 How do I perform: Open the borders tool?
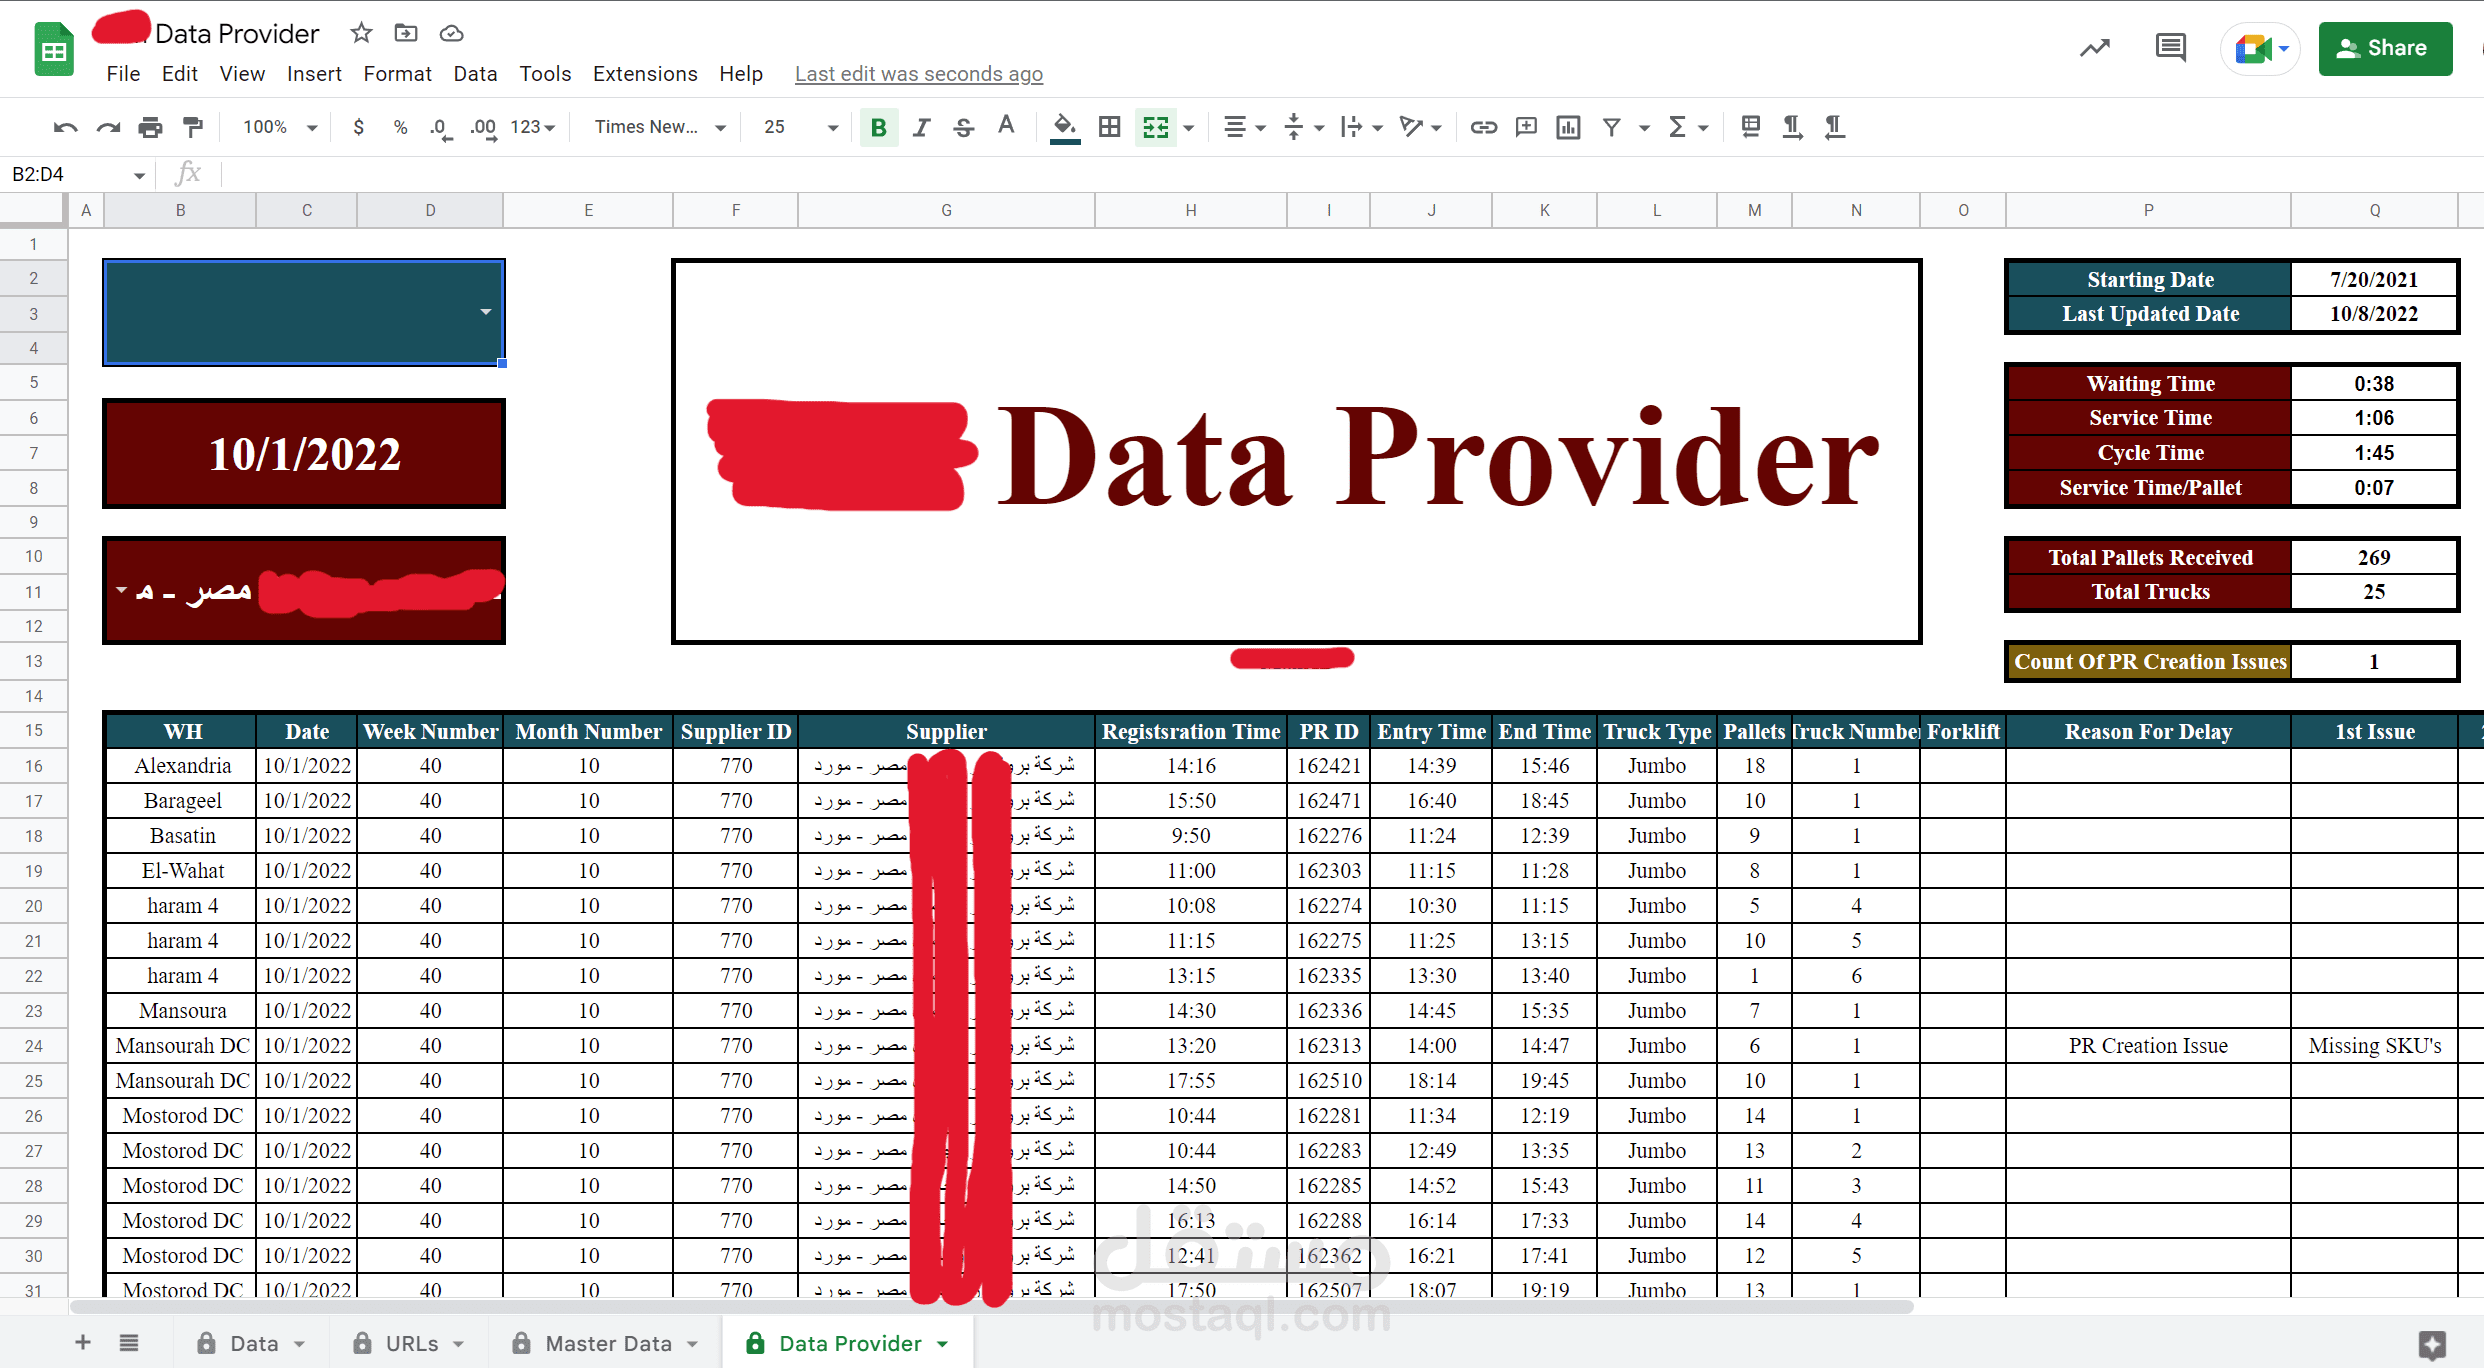(1109, 127)
